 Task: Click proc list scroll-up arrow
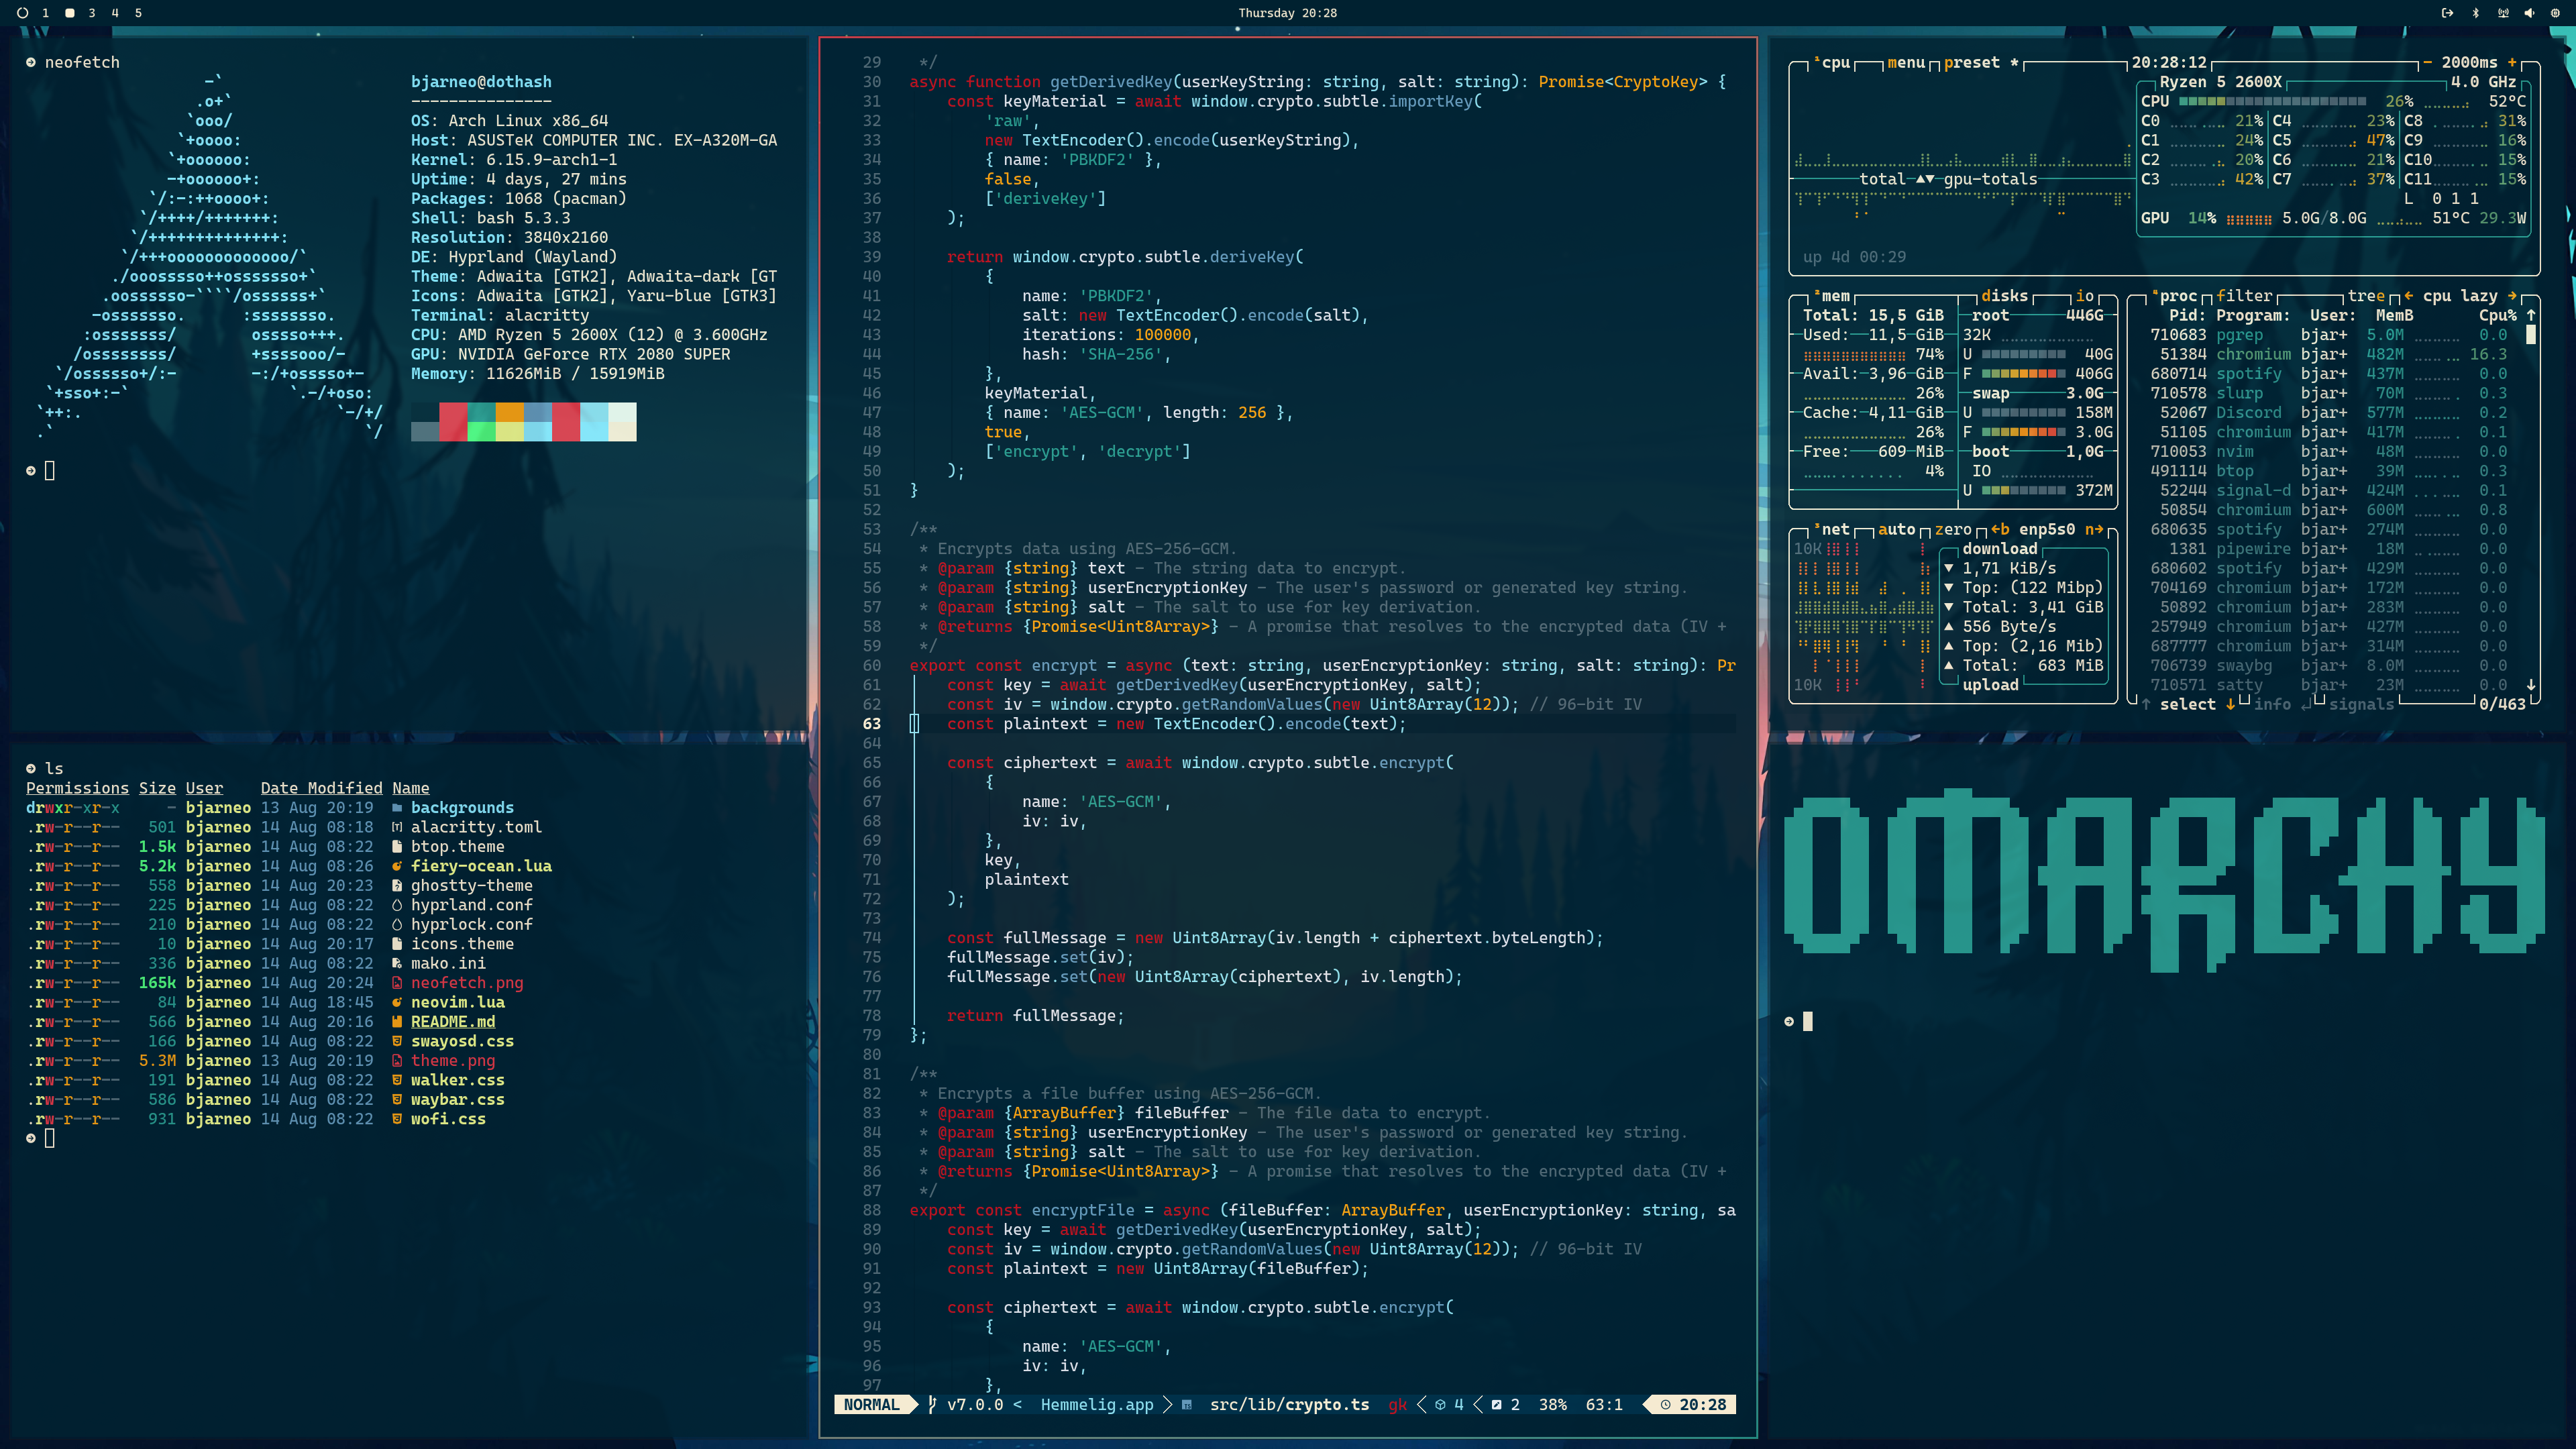pos(2531,315)
